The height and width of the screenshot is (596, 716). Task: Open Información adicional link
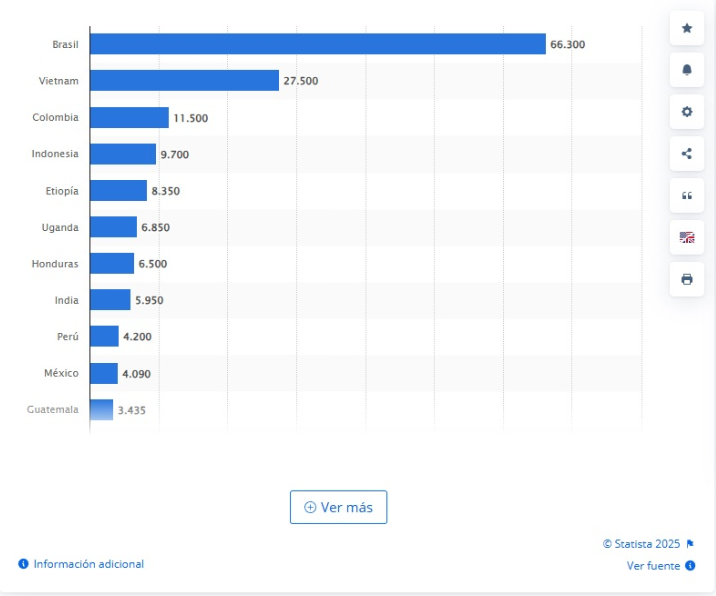(88, 564)
